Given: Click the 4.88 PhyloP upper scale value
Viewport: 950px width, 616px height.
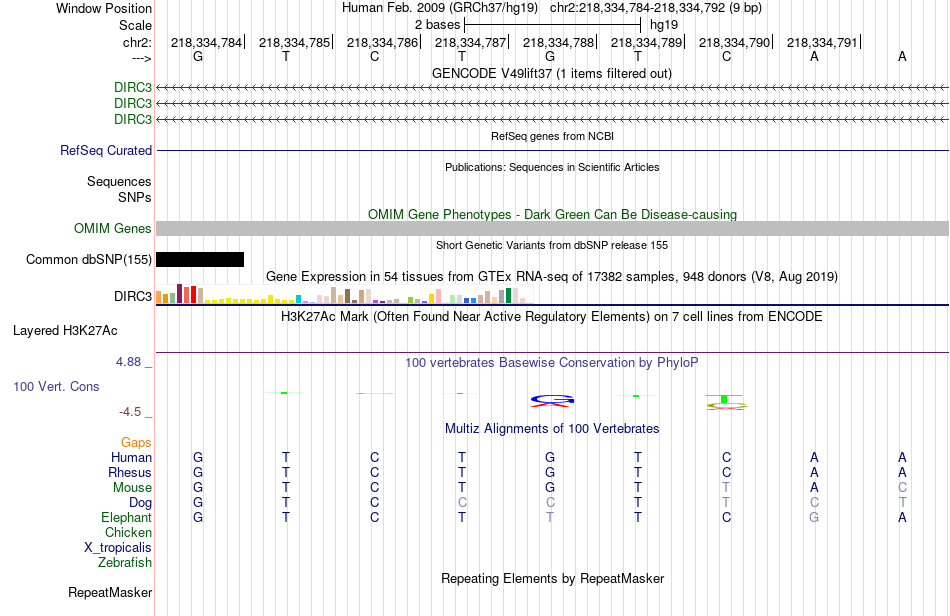Looking at the screenshot, I should point(128,362).
